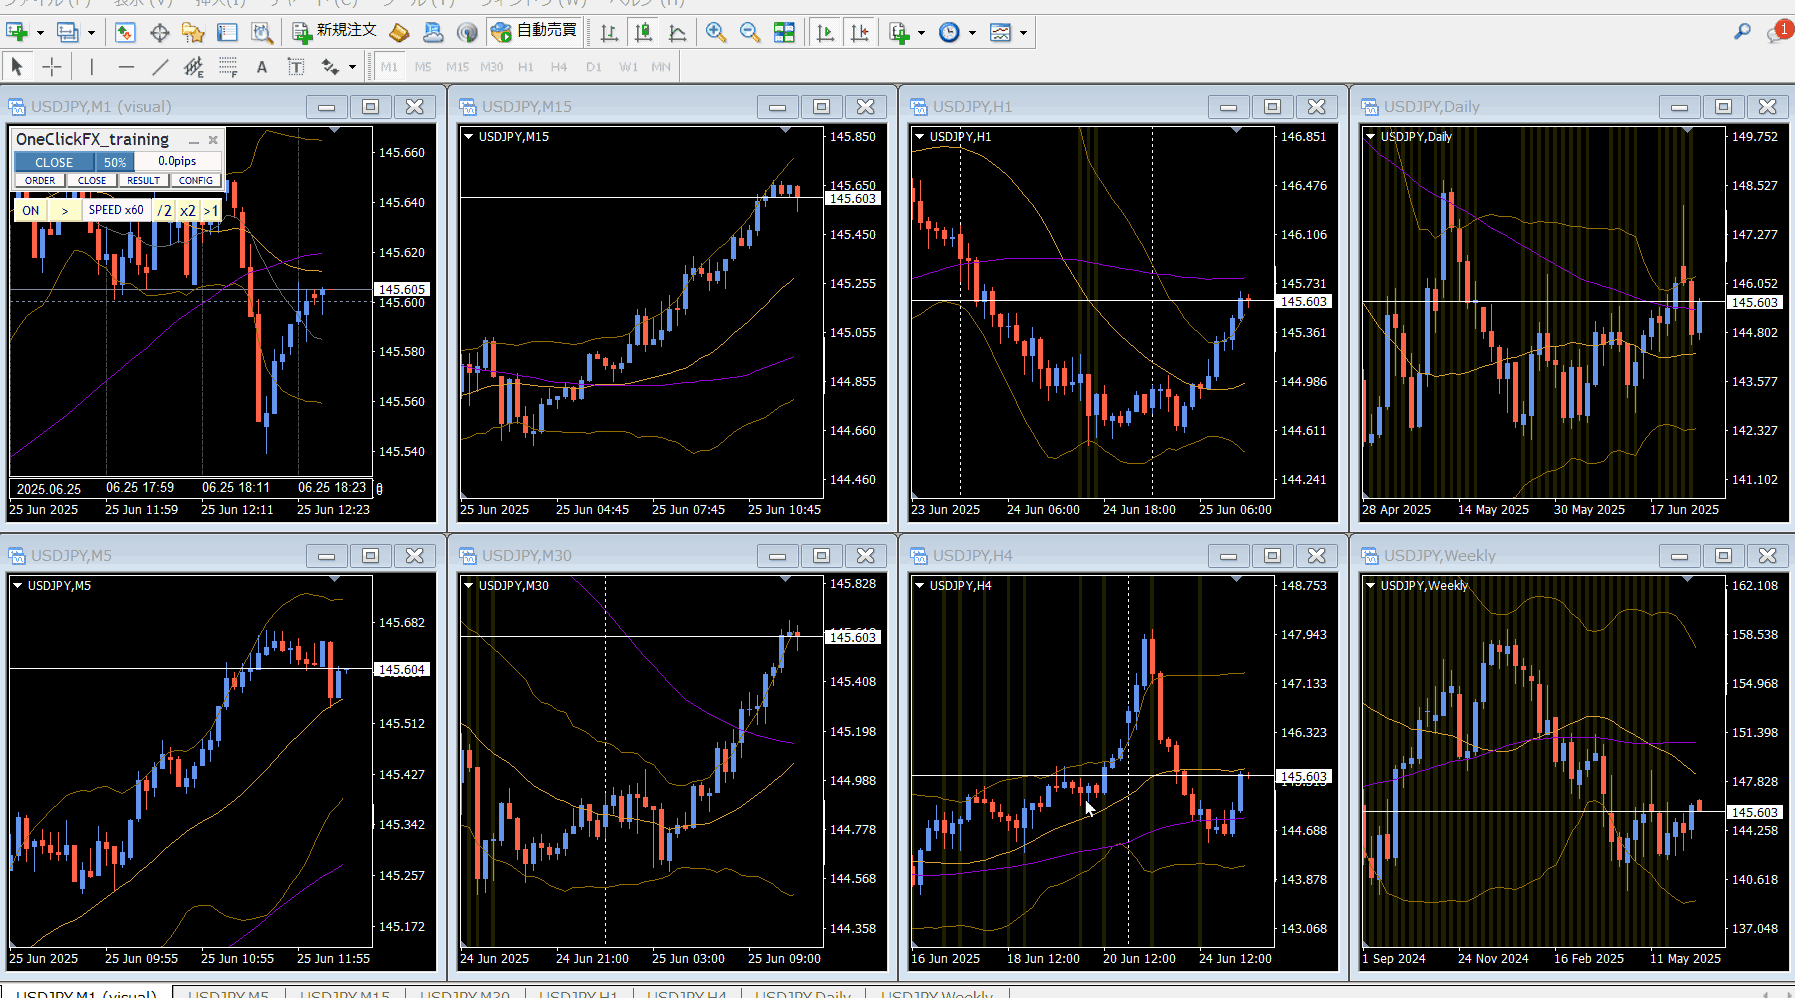The height and width of the screenshot is (998, 1795).
Task: Switch chart to candlestick display
Action: tap(643, 33)
